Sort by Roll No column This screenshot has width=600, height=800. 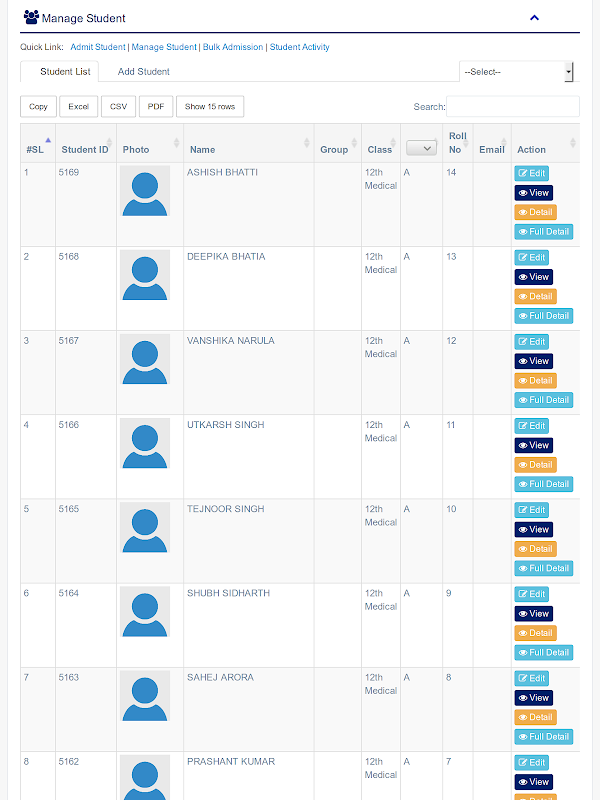point(458,143)
